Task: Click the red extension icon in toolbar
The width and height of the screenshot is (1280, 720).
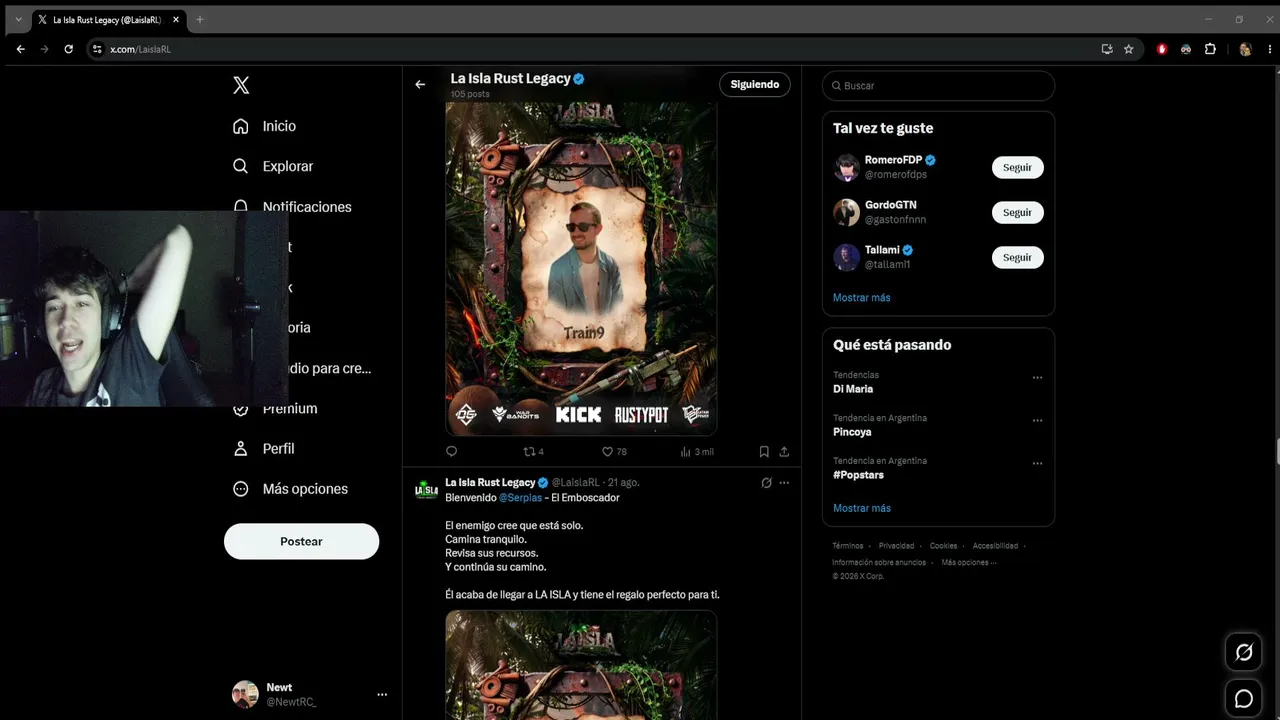Action: coord(1162,49)
